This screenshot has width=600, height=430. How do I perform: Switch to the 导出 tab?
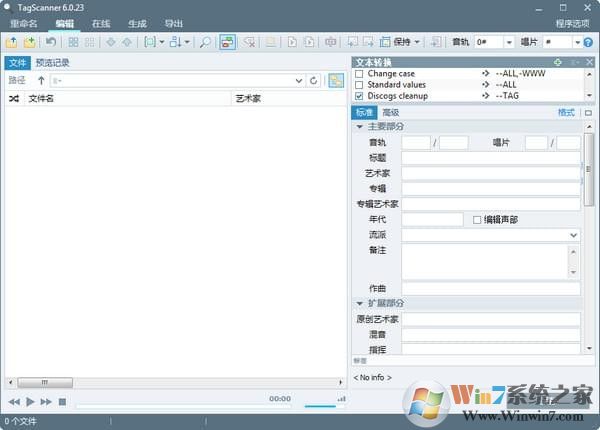[x=174, y=24]
